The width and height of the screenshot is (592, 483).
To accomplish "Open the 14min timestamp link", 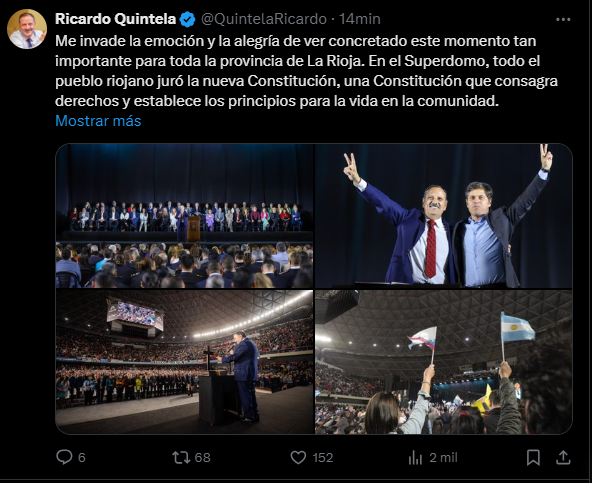I will 359,19.
